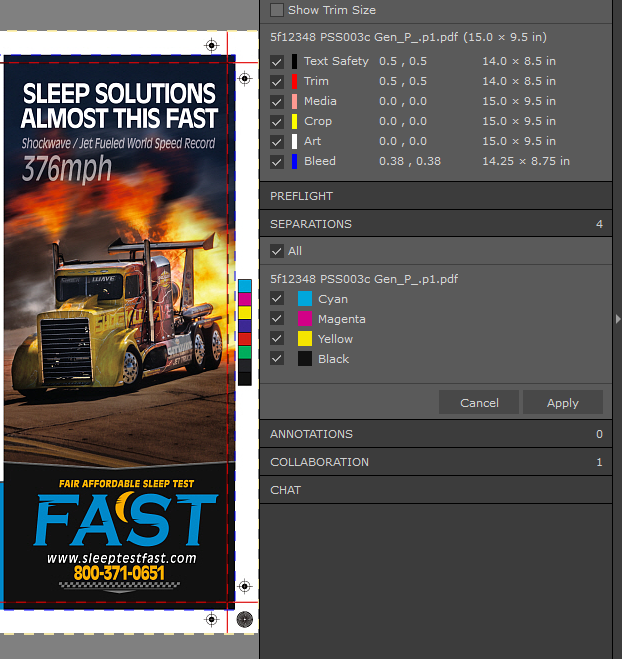Open the CHAT panel section
The height and width of the screenshot is (659, 622).
[436, 490]
